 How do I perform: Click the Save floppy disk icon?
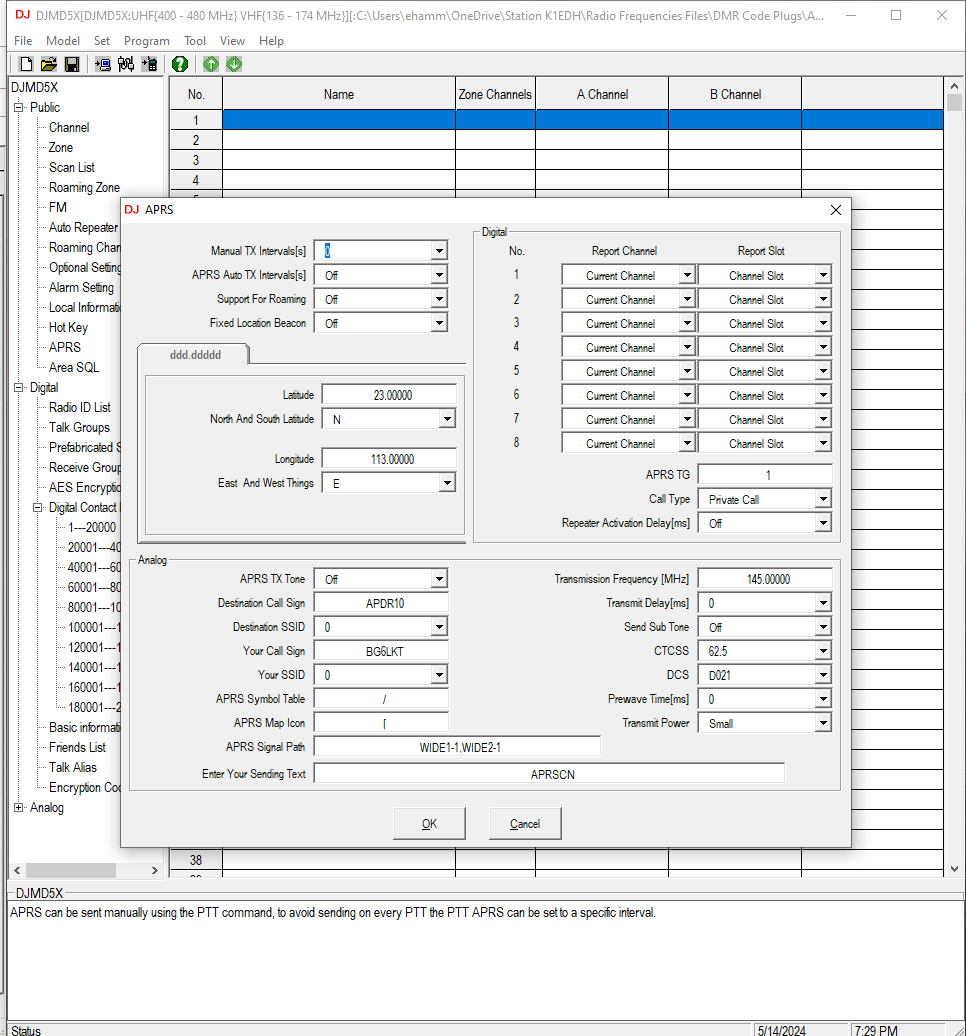(71, 64)
